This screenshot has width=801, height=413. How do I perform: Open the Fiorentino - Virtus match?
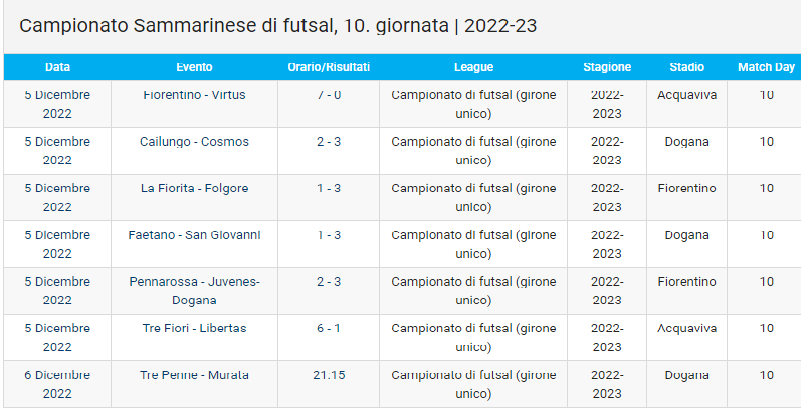194,95
